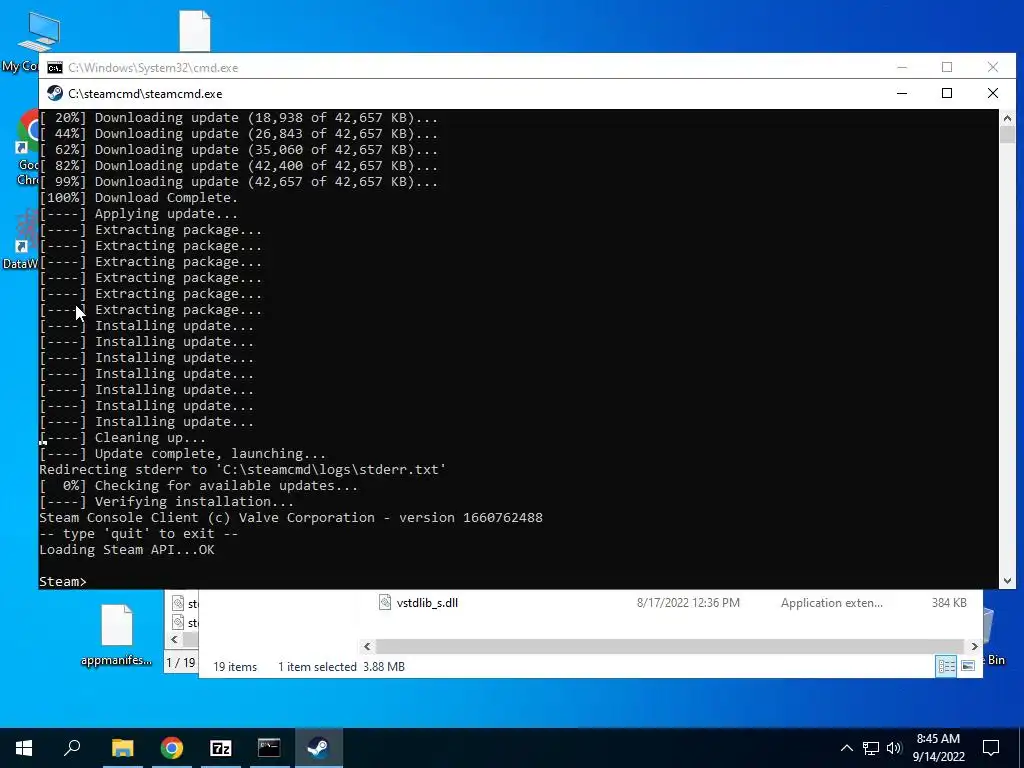Click the rear Explorer left scroll arrow

point(174,639)
